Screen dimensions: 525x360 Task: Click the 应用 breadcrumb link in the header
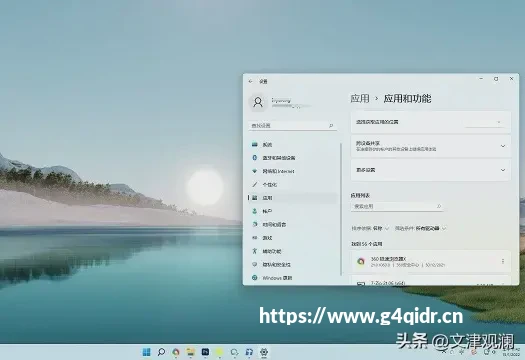point(360,98)
